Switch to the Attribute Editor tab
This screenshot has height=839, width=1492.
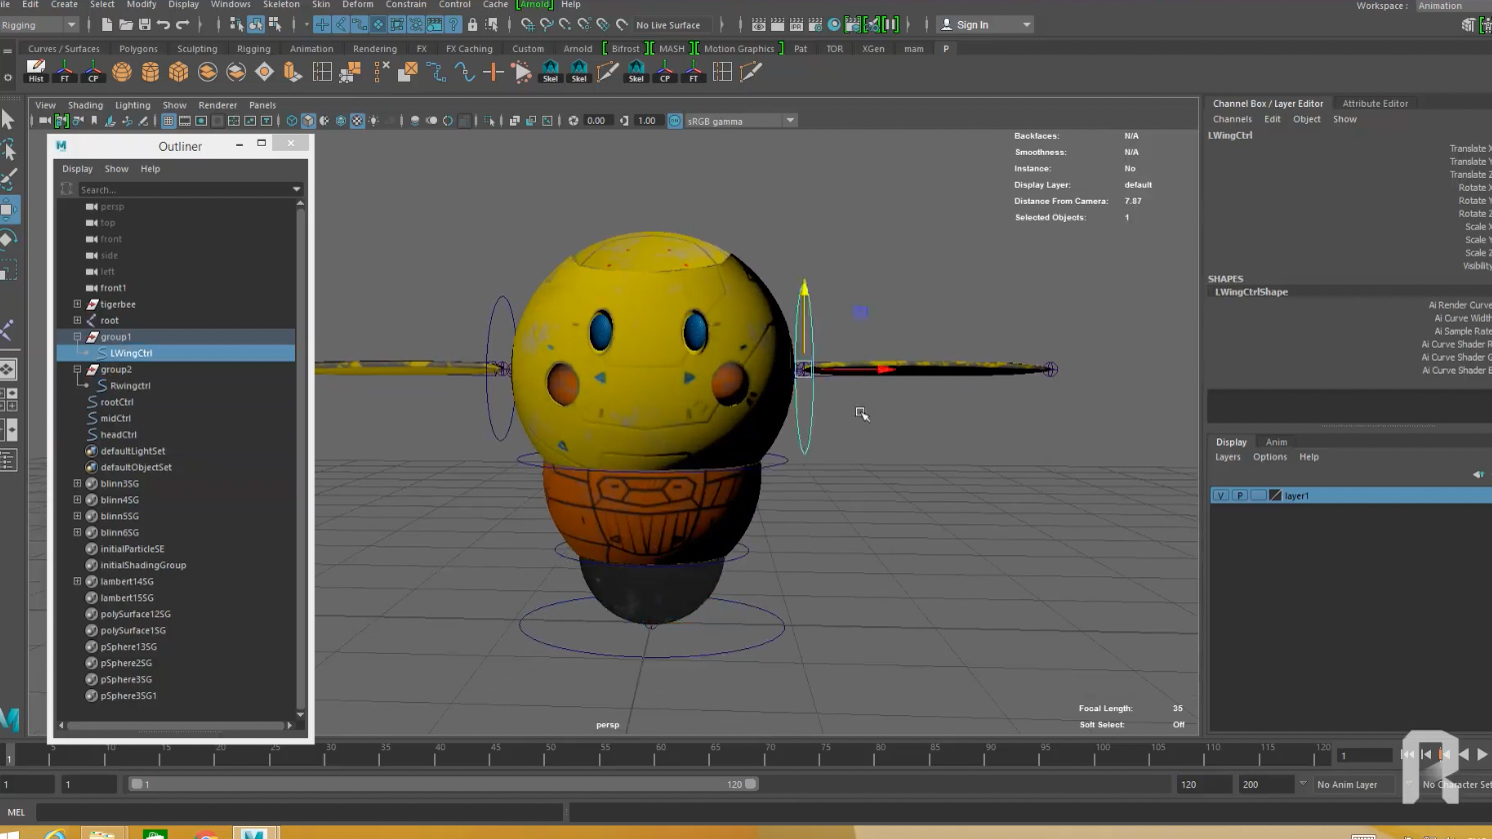(x=1374, y=103)
